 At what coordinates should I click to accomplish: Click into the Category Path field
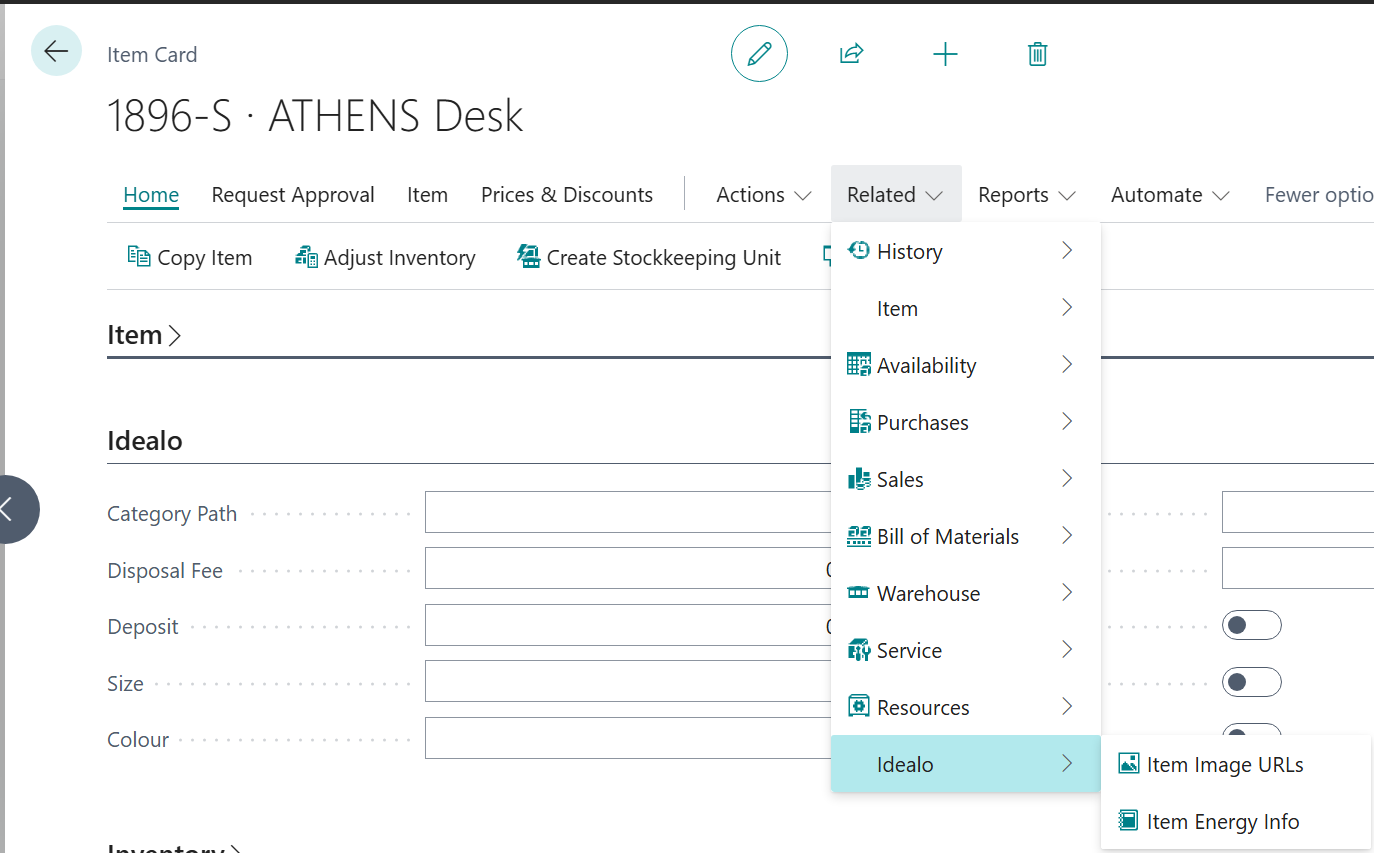tap(627, 513)
